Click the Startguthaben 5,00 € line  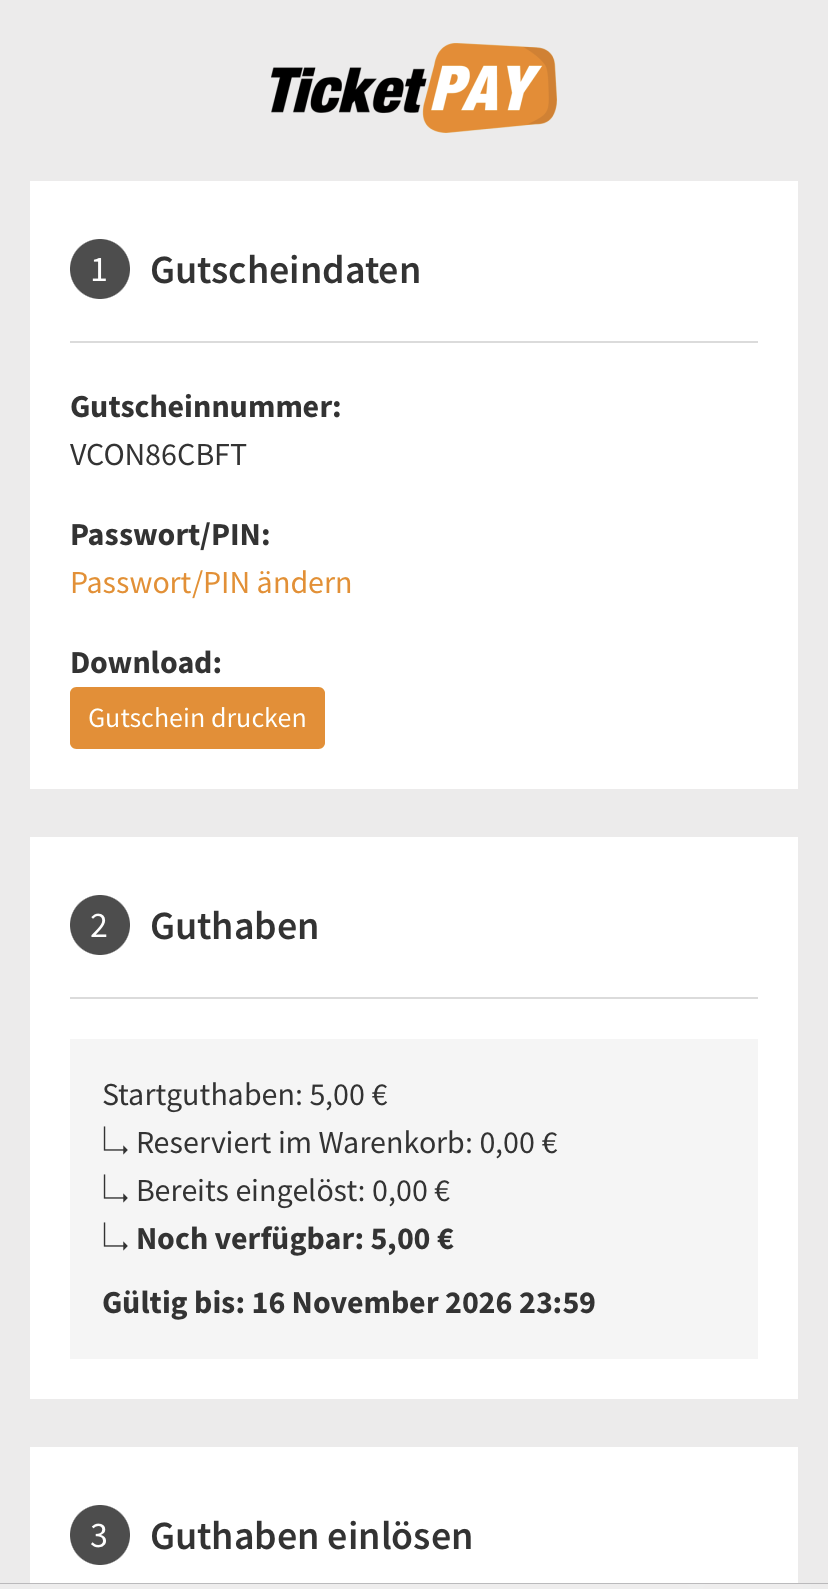click(245, 1095)
